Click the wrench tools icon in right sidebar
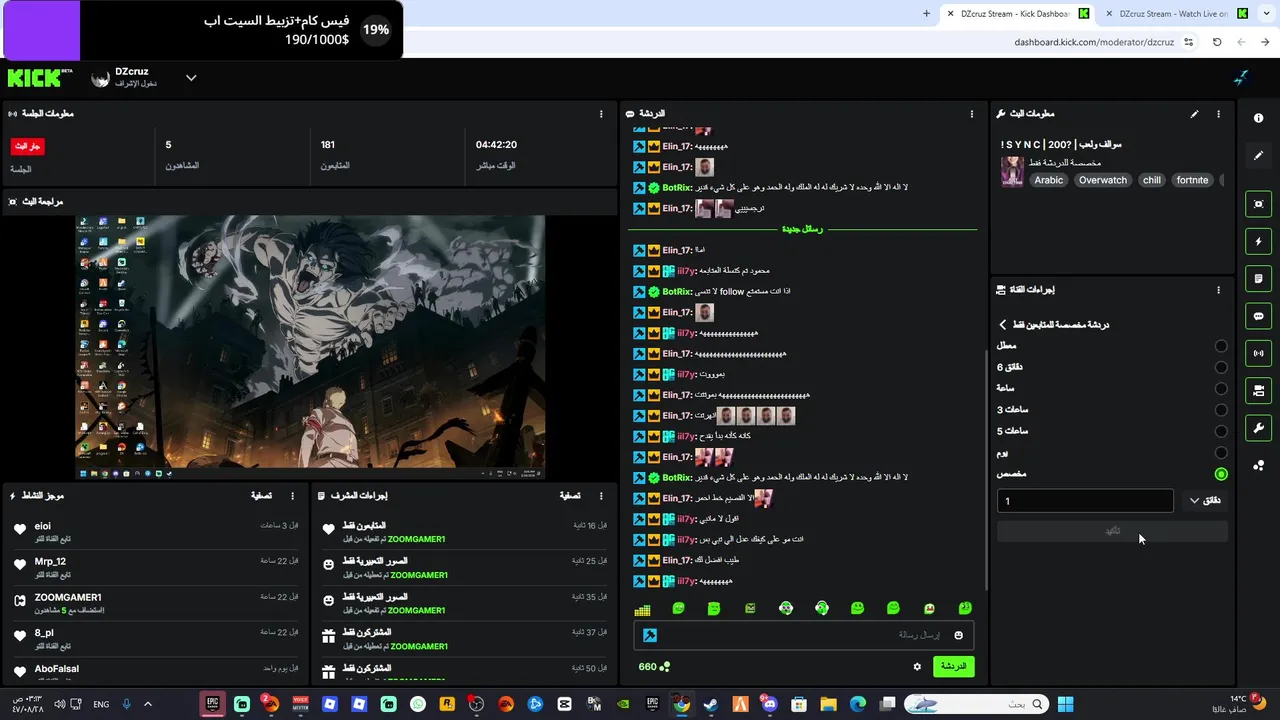The height and width of the screenshot is (720, 1280). [1258, 428]
